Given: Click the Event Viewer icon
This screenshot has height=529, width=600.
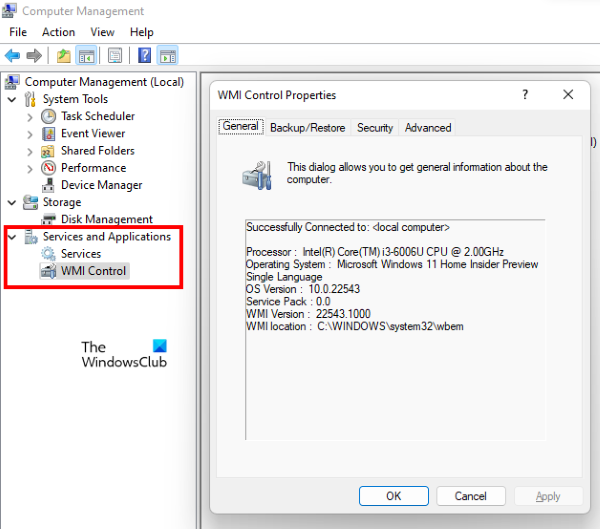Looking at the screenshot, I should click(48, 134).
